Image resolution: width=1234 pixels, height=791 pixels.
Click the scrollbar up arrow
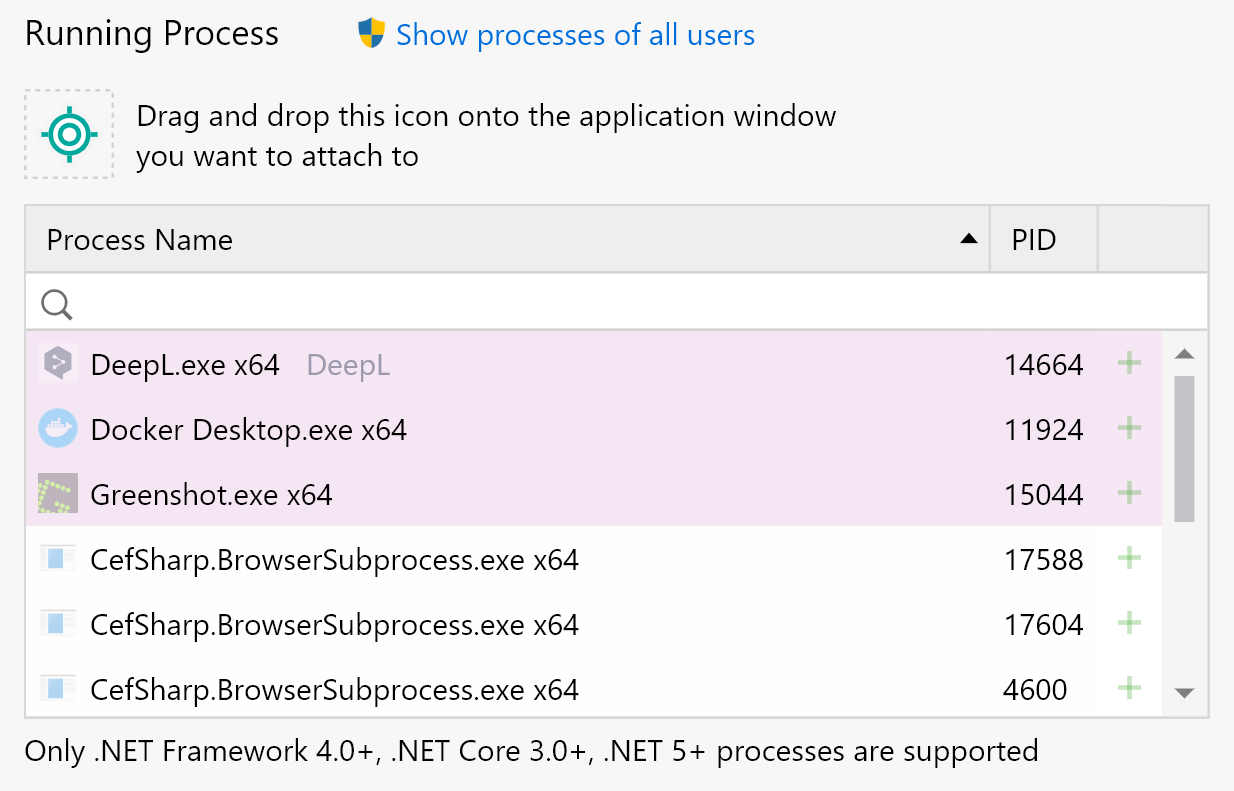tap(1185, 355)
